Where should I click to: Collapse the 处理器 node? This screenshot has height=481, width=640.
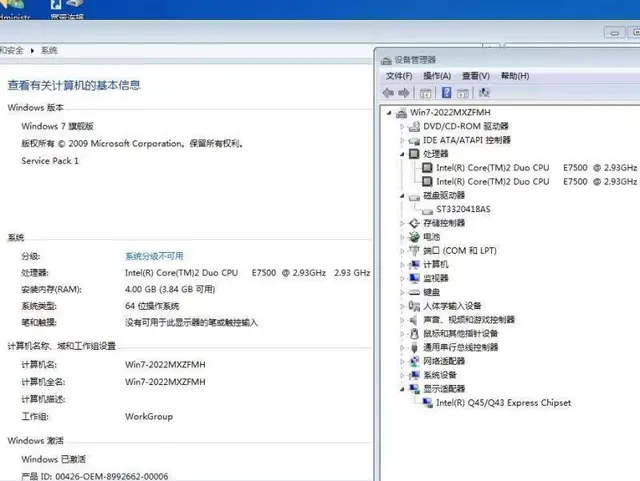[402, 154]
